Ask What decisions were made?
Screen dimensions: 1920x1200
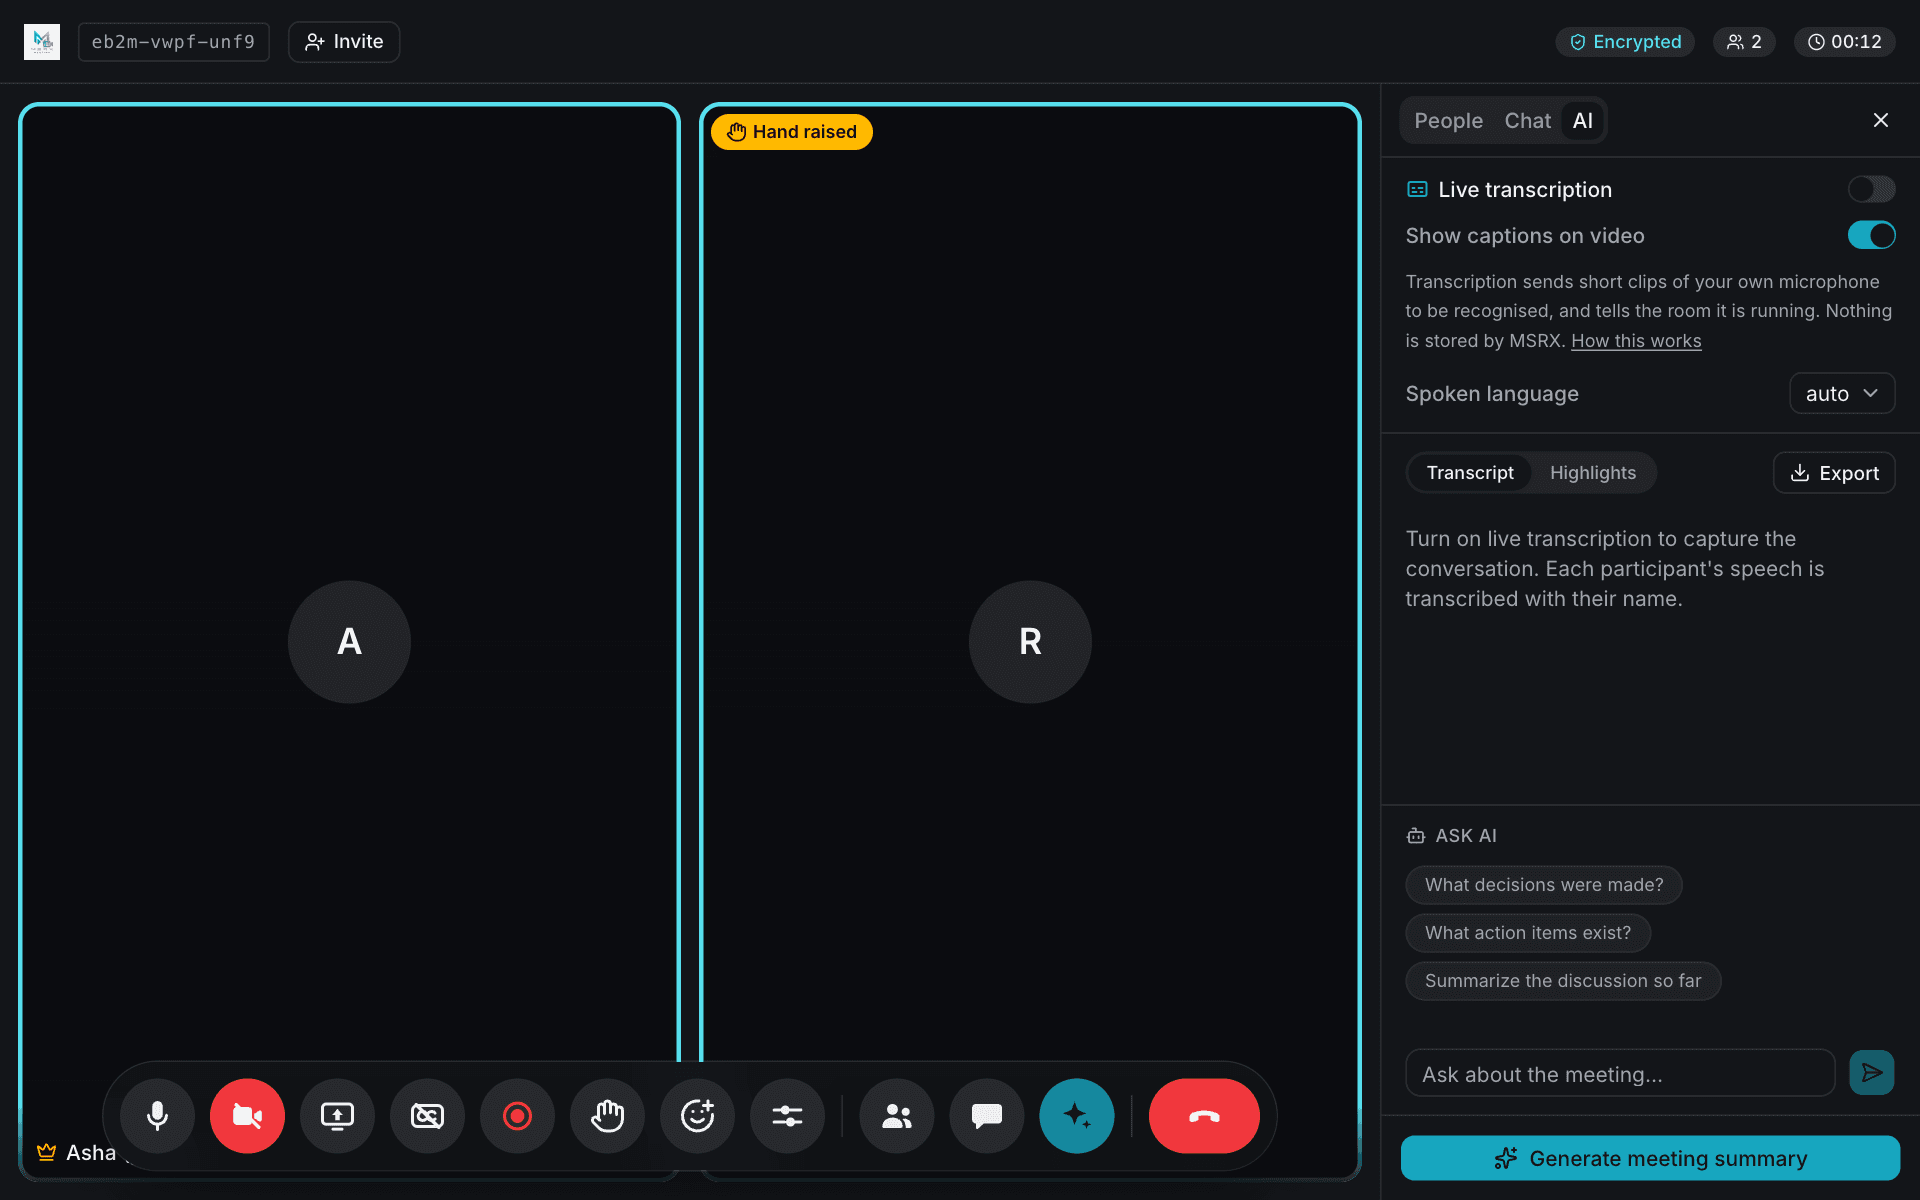coord(1544,885)
